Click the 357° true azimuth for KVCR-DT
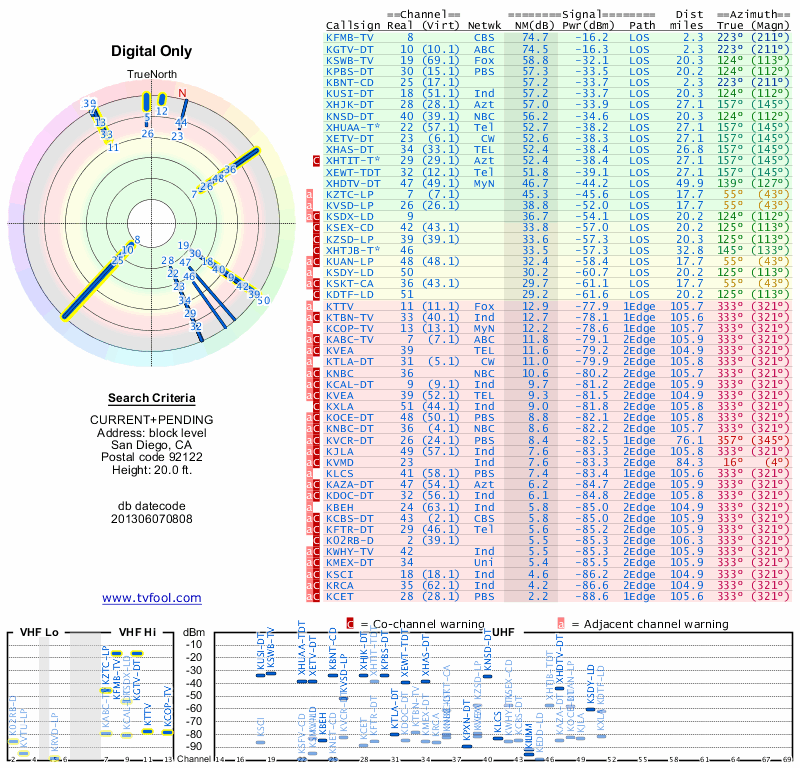 coord(730,440)
